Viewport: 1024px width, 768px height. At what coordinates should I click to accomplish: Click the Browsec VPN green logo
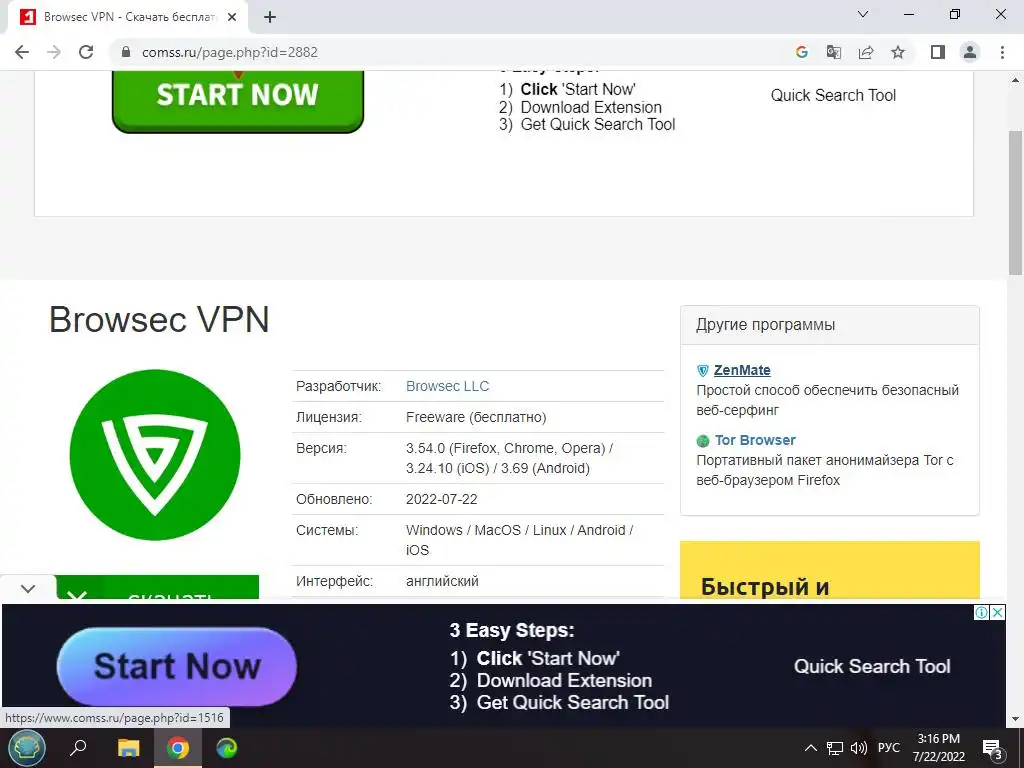point(155,455)
